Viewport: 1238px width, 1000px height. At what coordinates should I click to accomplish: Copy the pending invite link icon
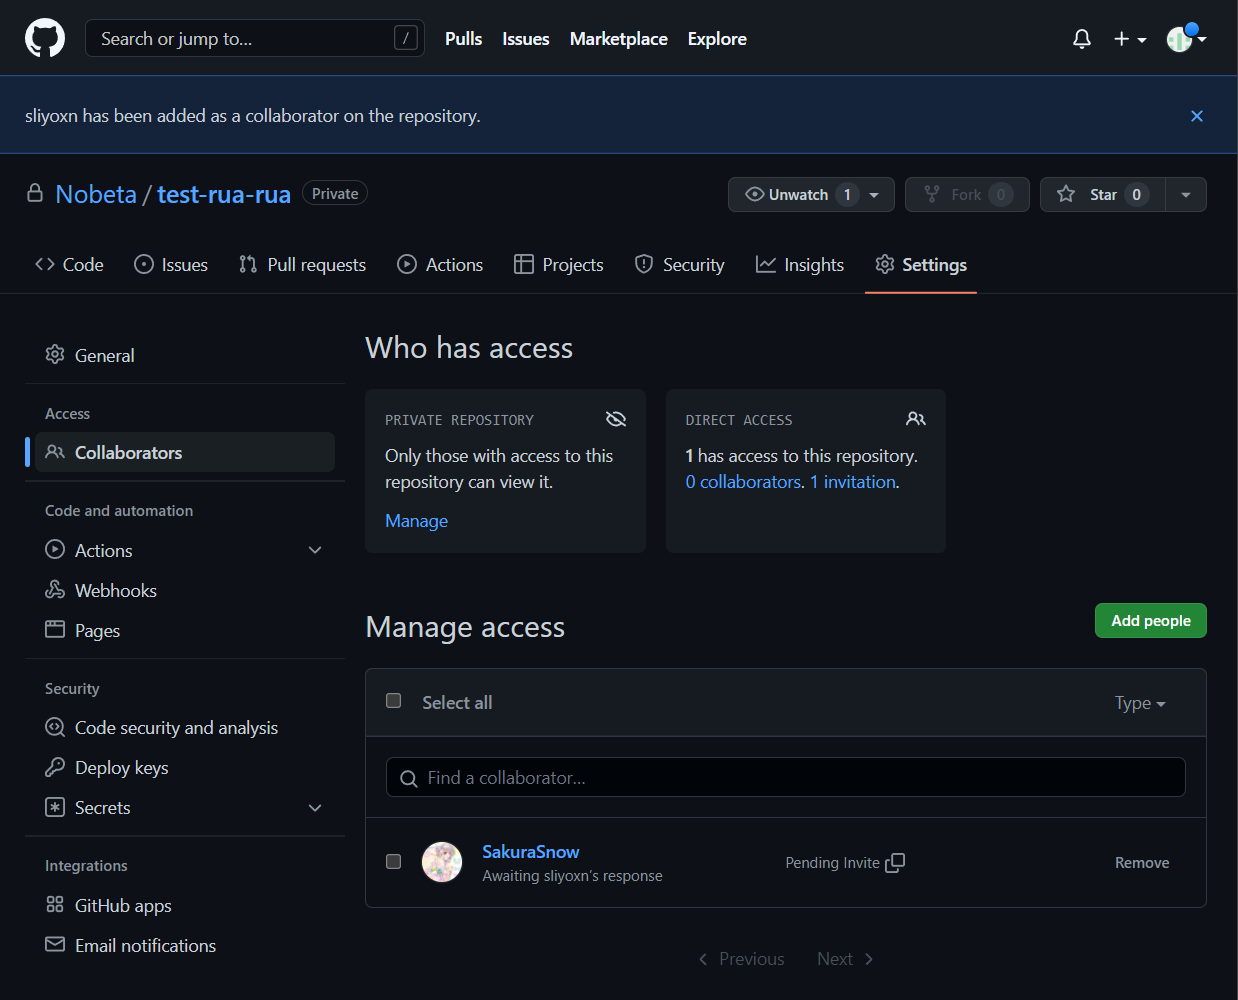pyautogui.click(x=895, y=863)
